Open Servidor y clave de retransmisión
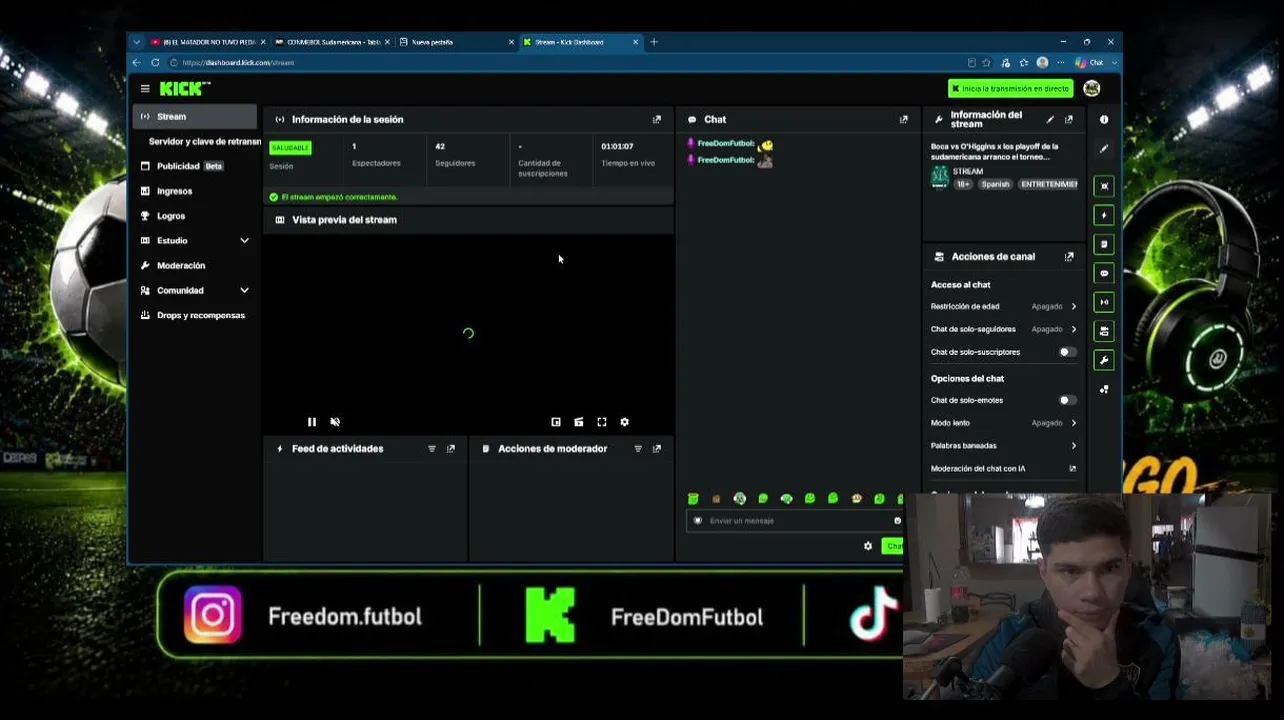The image size is (1284, 720). coord(204,142)
